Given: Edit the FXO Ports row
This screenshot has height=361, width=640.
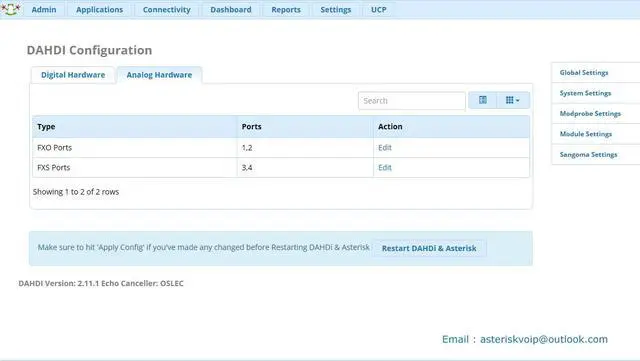Looking at the screenshot, I should (384, 147).
